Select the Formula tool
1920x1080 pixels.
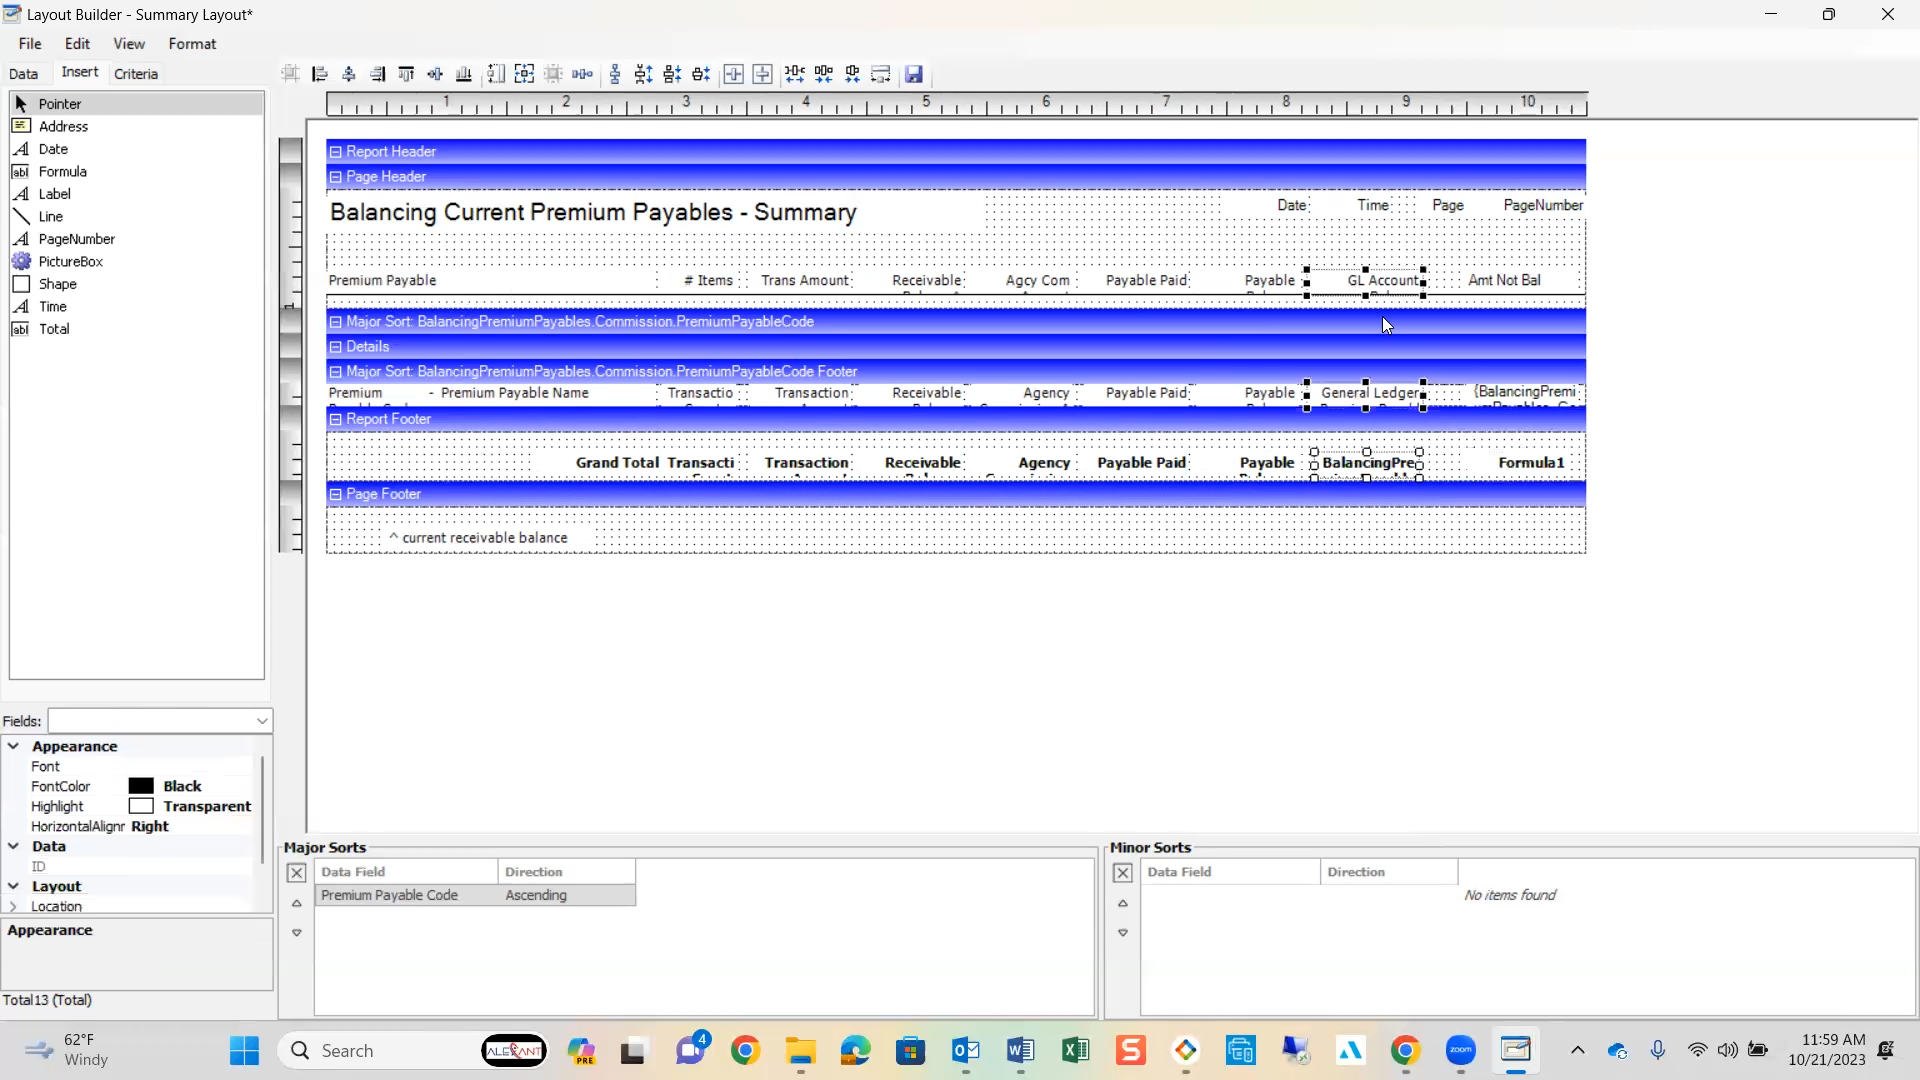pyautogui.click(x=62, y=171)
